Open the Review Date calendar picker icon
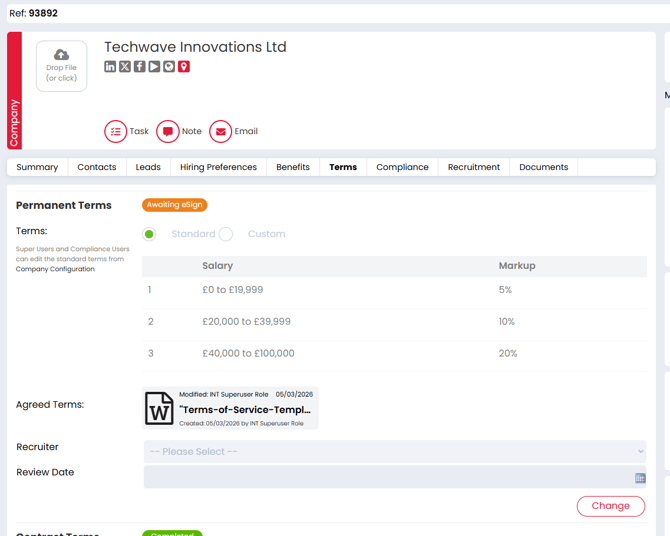 click(x=640, y=478)
